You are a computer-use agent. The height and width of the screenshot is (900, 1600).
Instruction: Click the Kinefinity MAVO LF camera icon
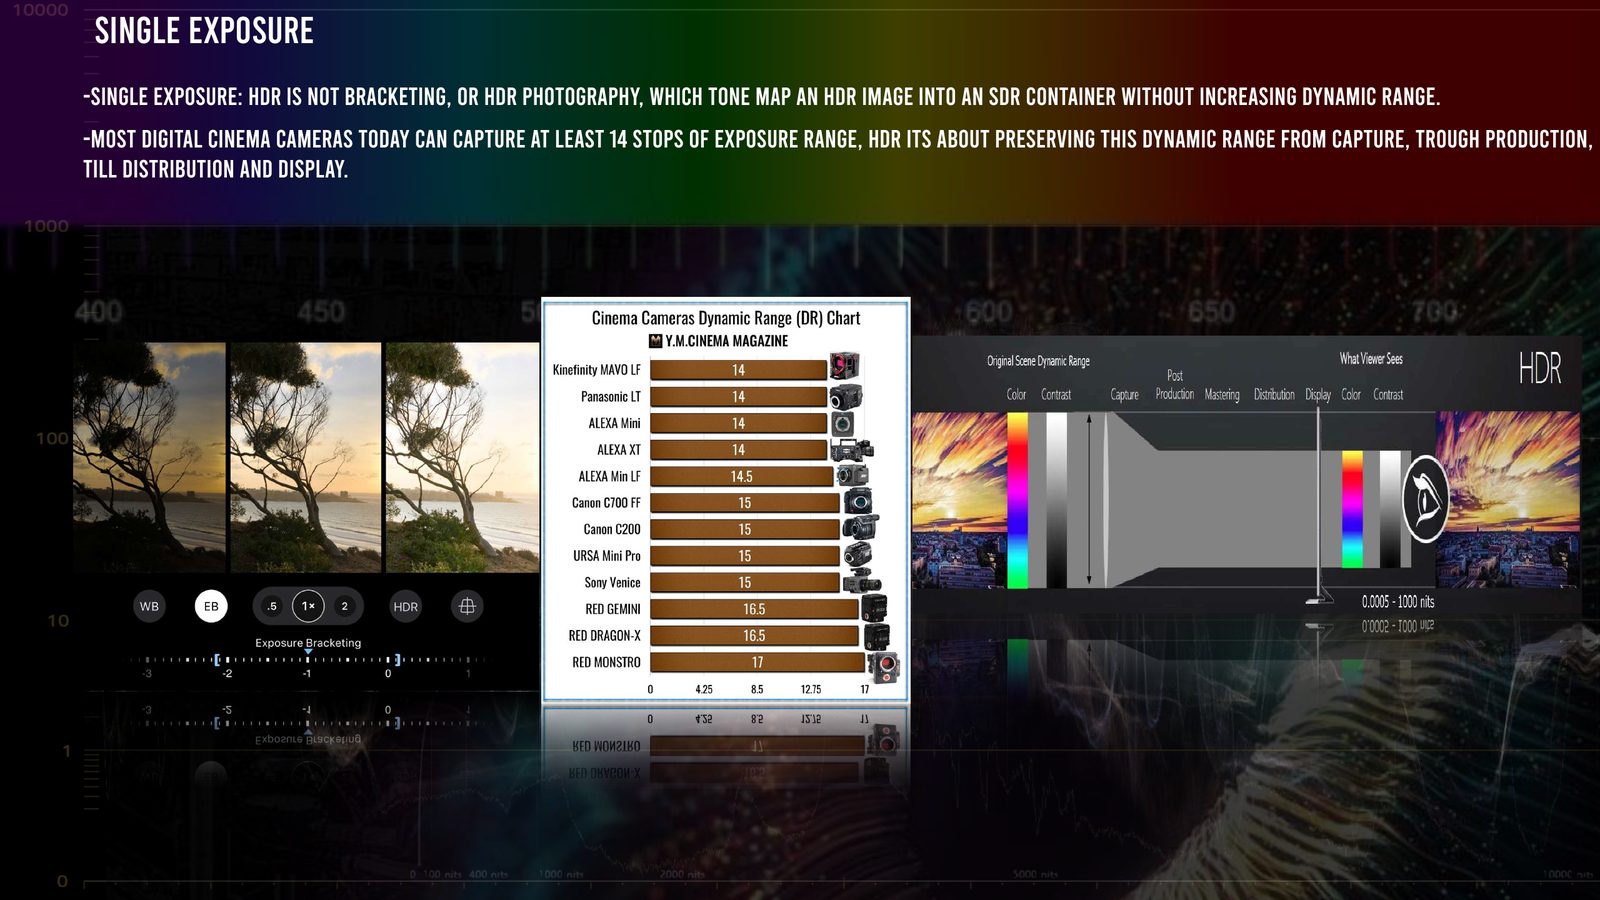845,367
